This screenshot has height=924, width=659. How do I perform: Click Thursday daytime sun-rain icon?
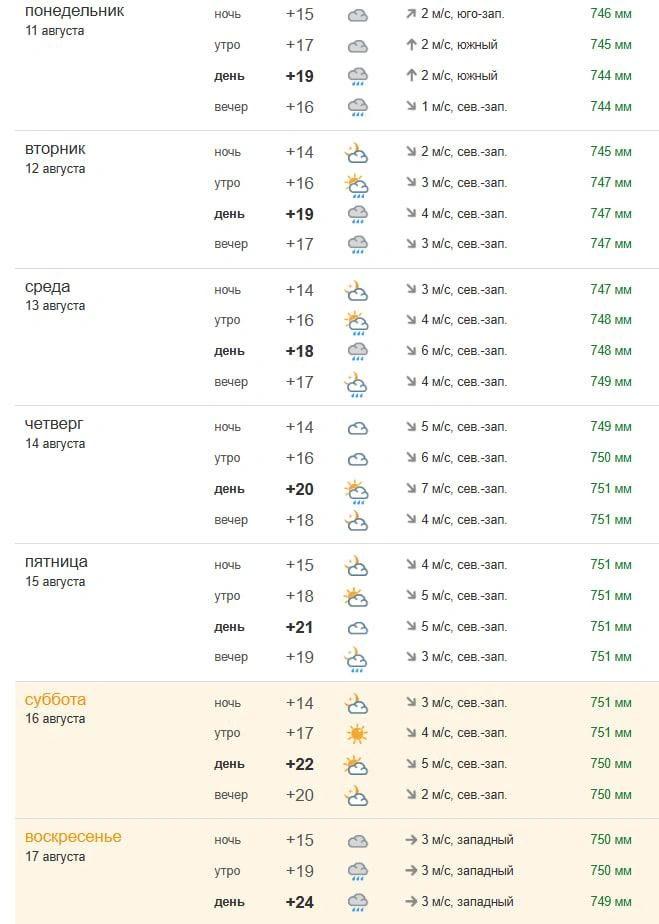357,490
